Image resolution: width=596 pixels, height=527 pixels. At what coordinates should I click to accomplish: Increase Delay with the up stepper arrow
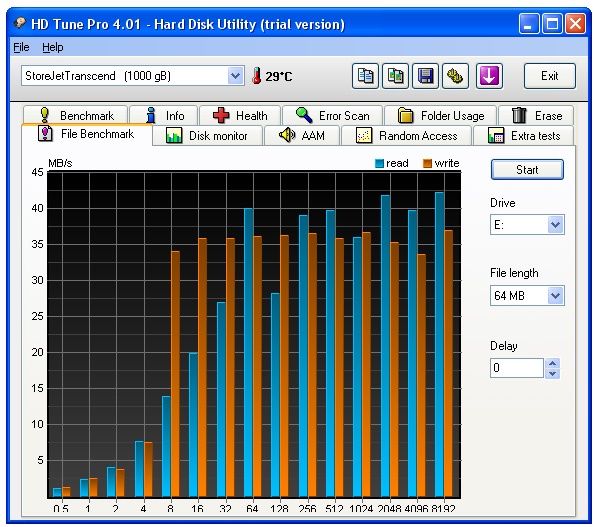click(552, 363)
